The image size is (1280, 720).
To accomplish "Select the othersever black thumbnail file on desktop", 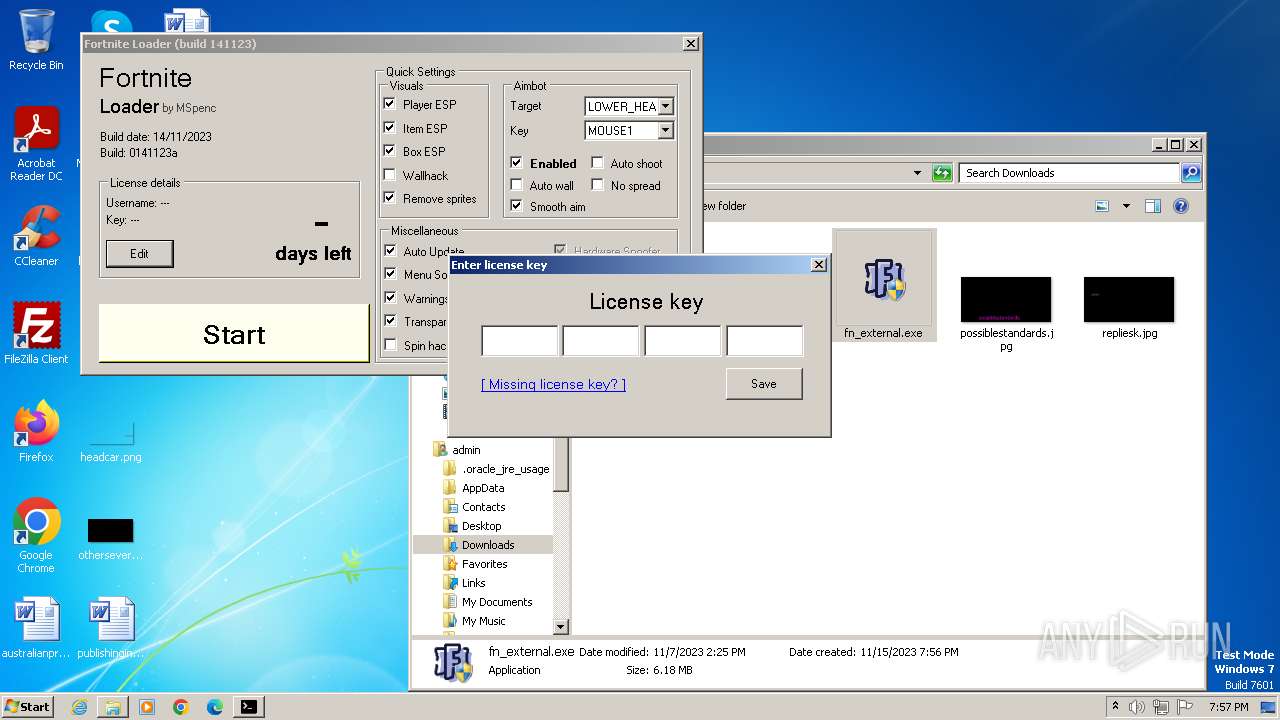I will click(x=110, y=538).
